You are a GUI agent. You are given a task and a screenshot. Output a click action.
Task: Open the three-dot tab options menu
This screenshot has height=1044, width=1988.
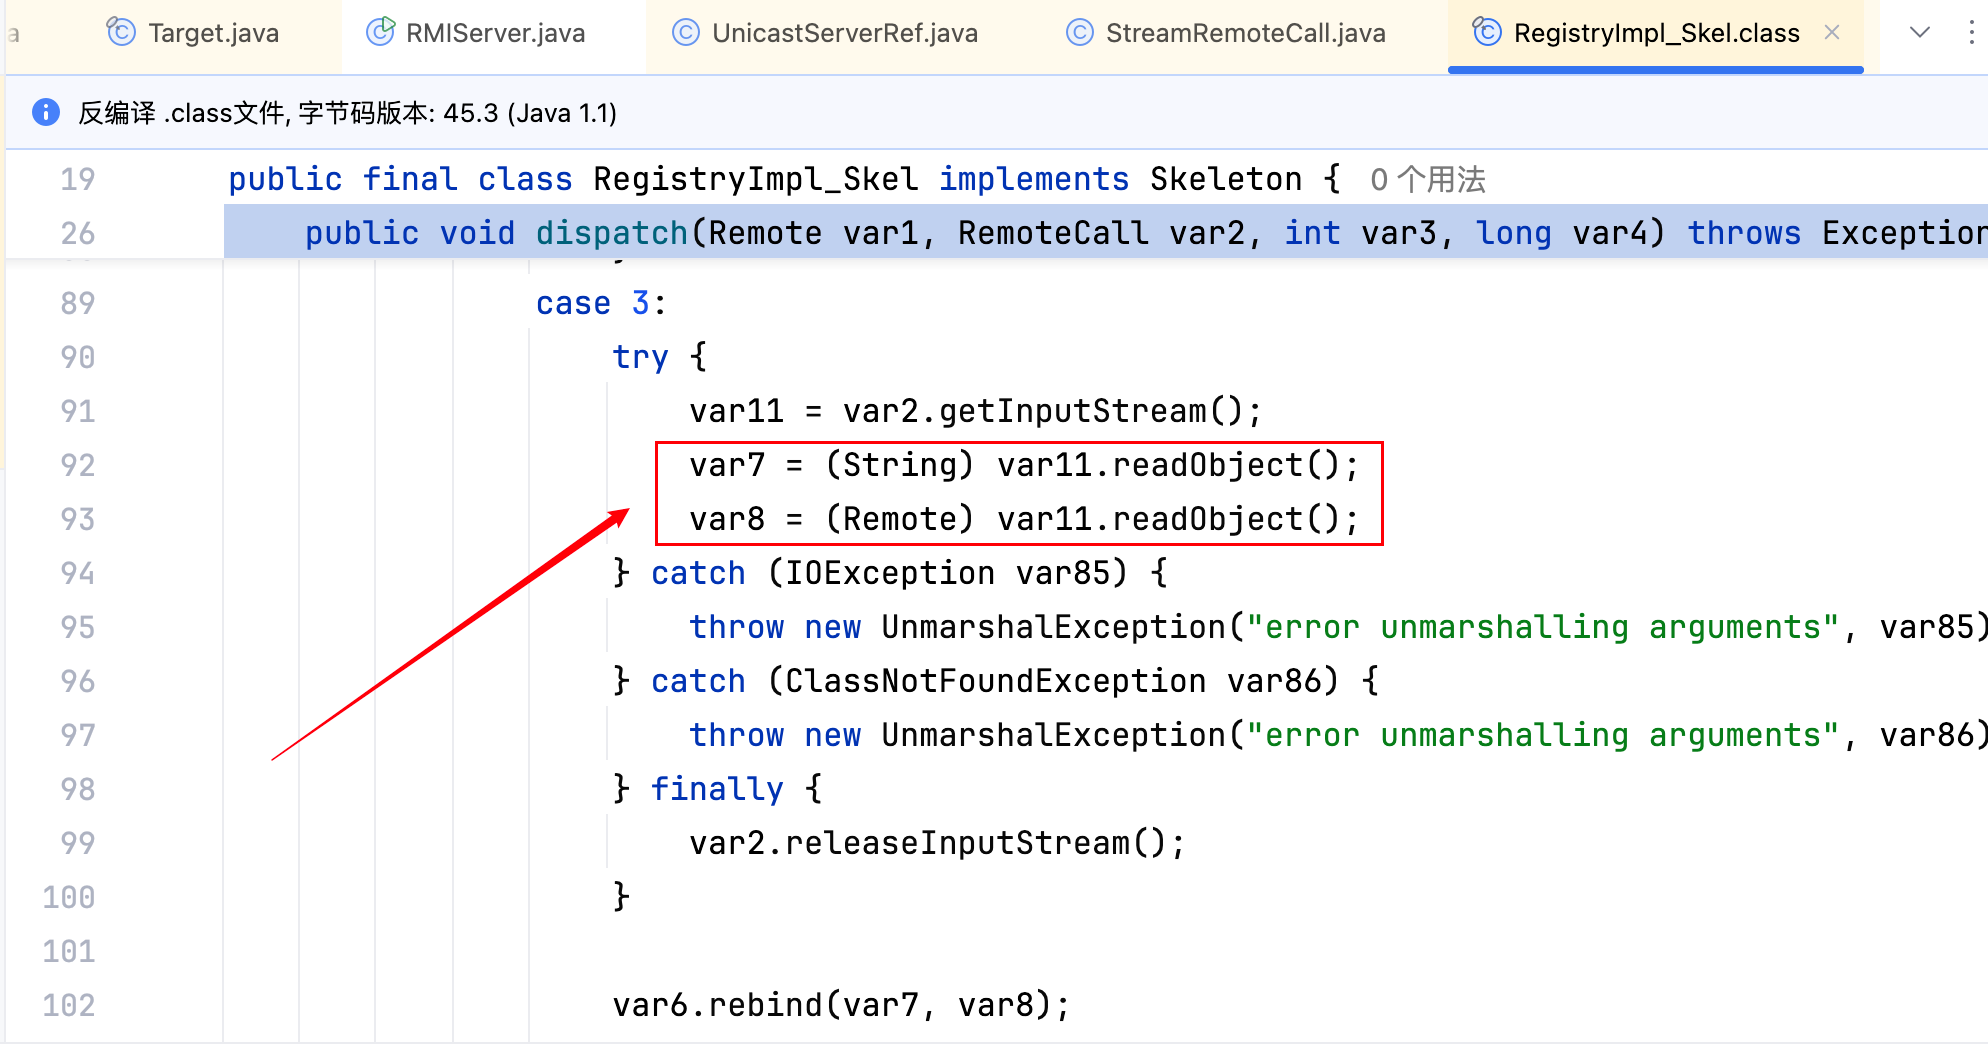point(1971,33)
